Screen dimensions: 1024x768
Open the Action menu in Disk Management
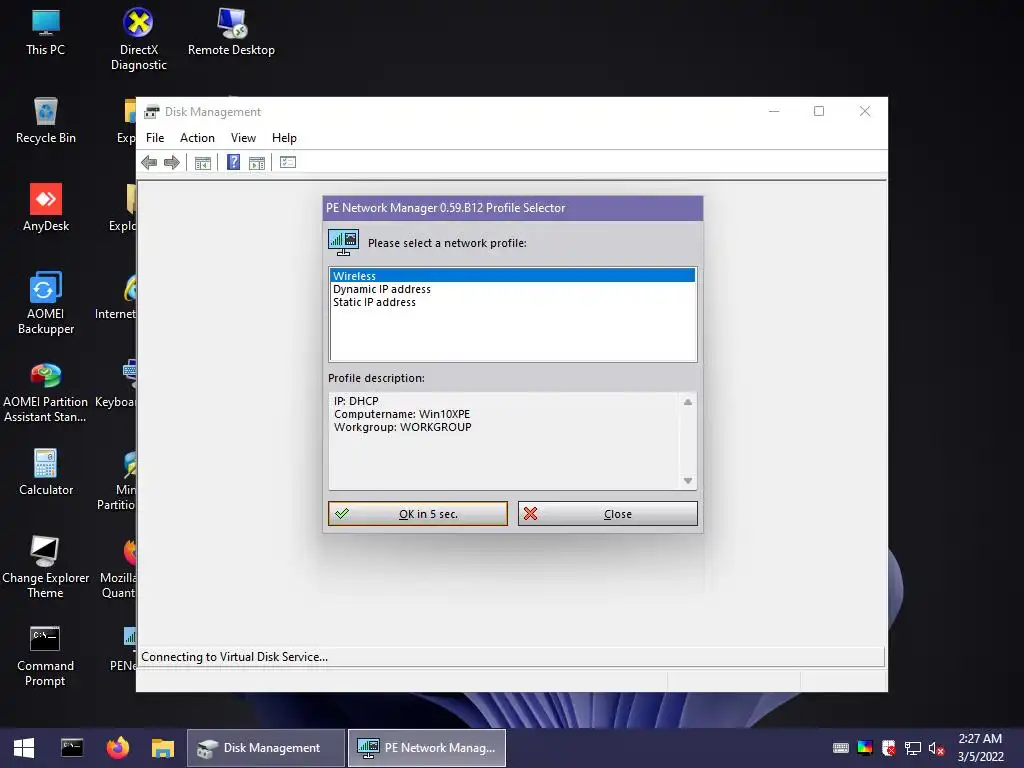pos(197,138)
